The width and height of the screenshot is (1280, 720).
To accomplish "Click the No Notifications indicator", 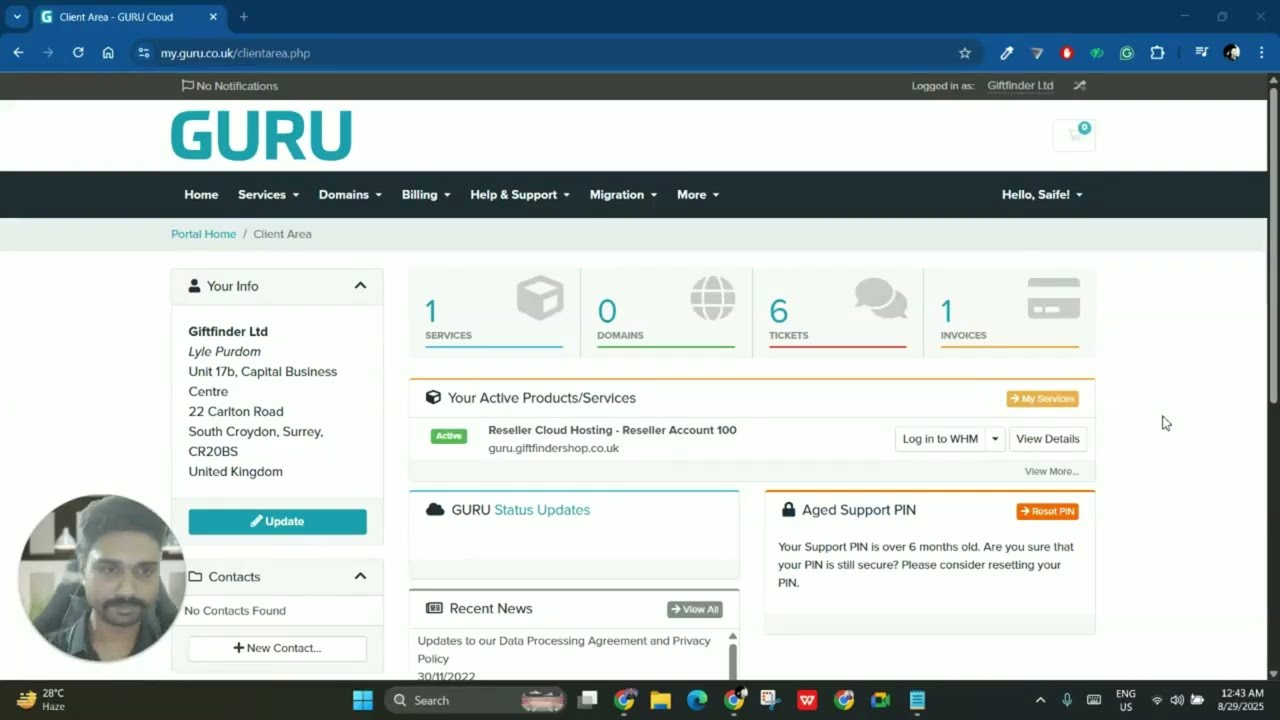I will [x=230, y=86].
